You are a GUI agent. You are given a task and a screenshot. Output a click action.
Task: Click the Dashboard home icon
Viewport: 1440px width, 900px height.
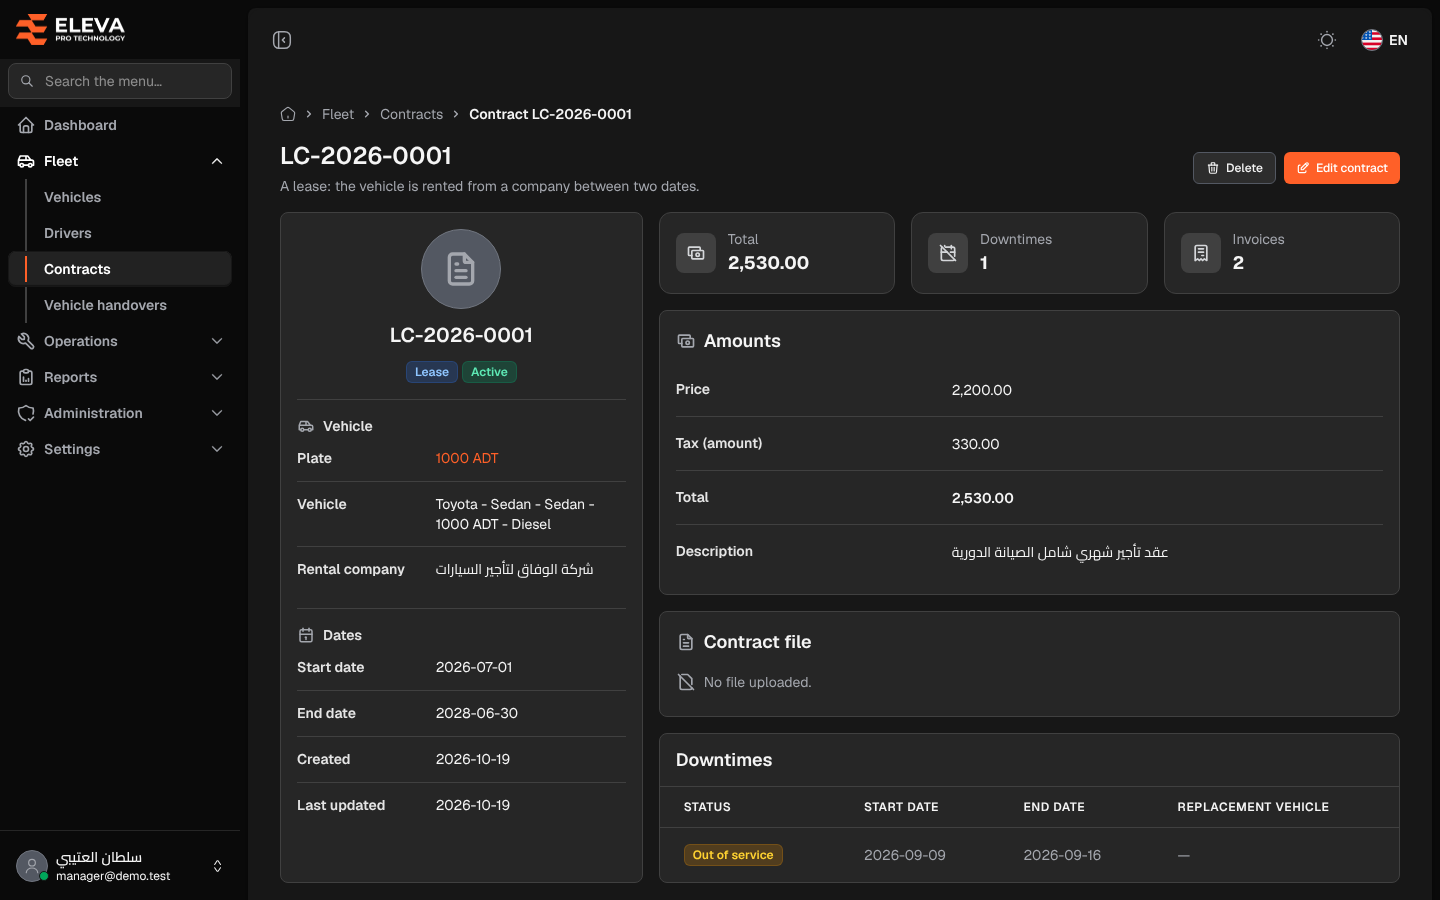26,125
